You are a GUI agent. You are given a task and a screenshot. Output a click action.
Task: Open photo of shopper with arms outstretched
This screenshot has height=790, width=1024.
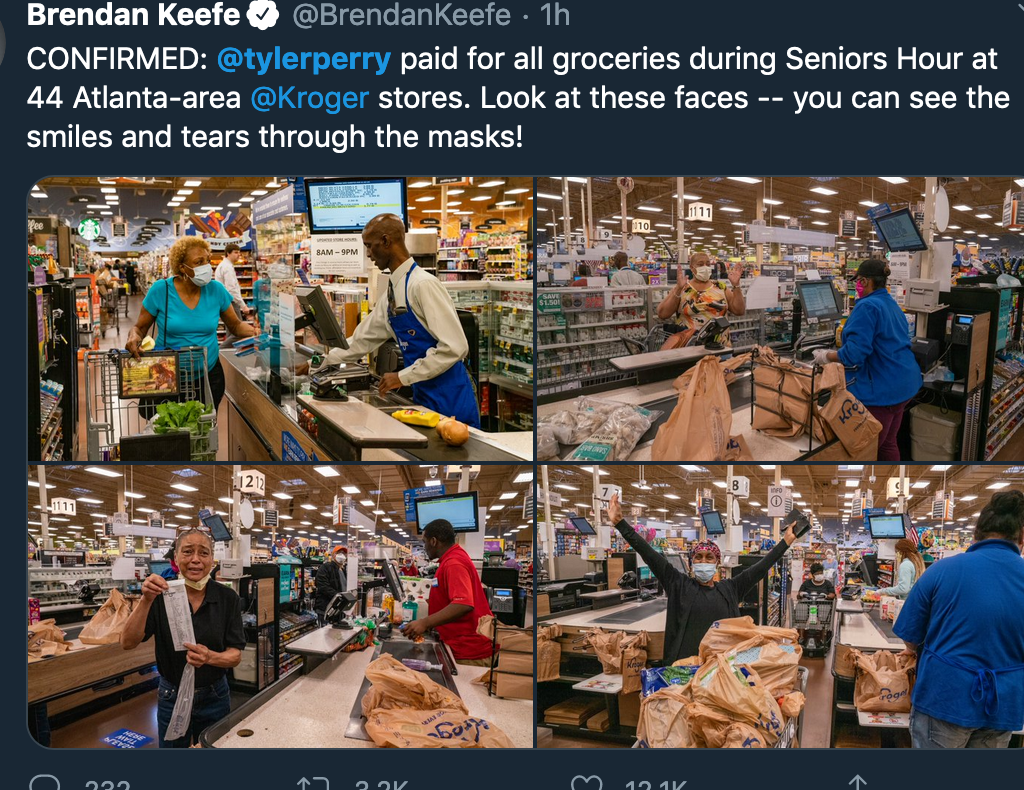780,607
